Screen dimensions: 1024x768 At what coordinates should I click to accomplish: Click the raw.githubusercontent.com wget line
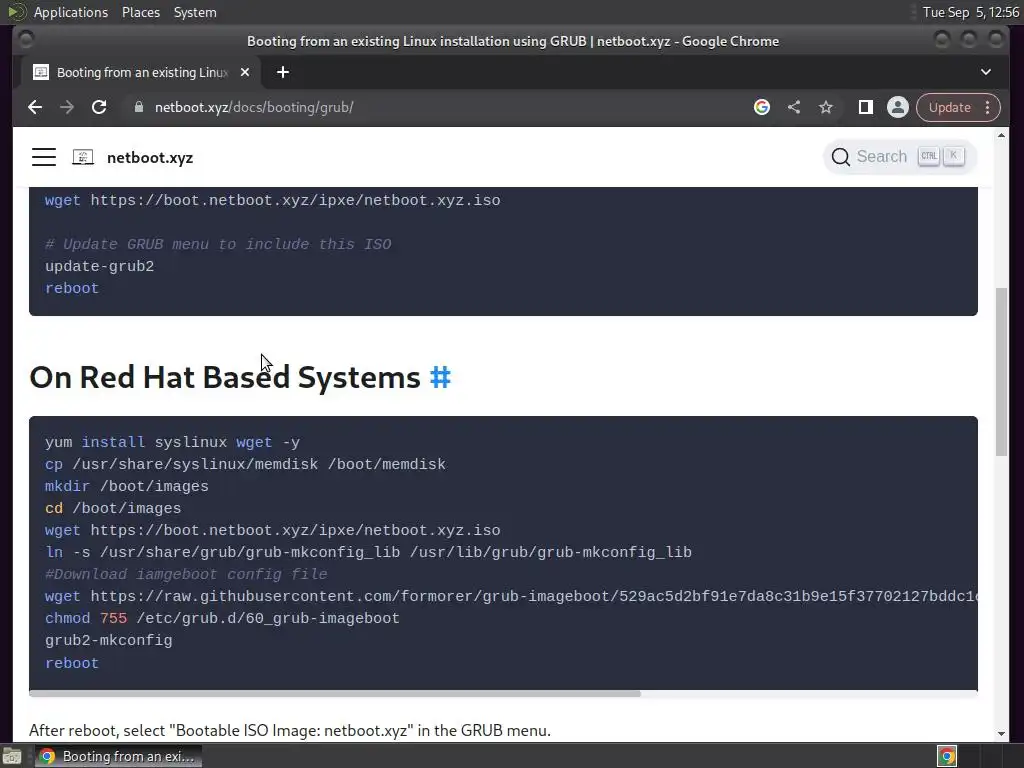511,596
